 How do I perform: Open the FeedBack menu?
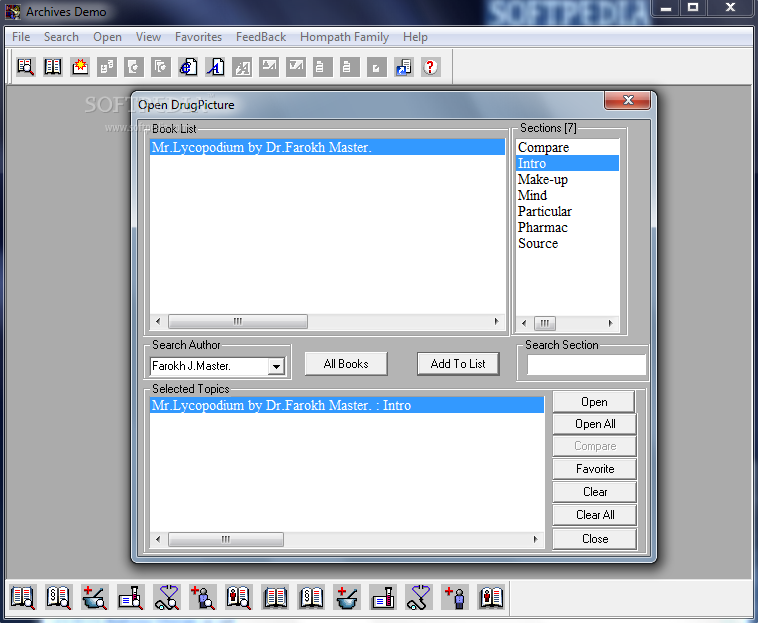click(261, 37)
